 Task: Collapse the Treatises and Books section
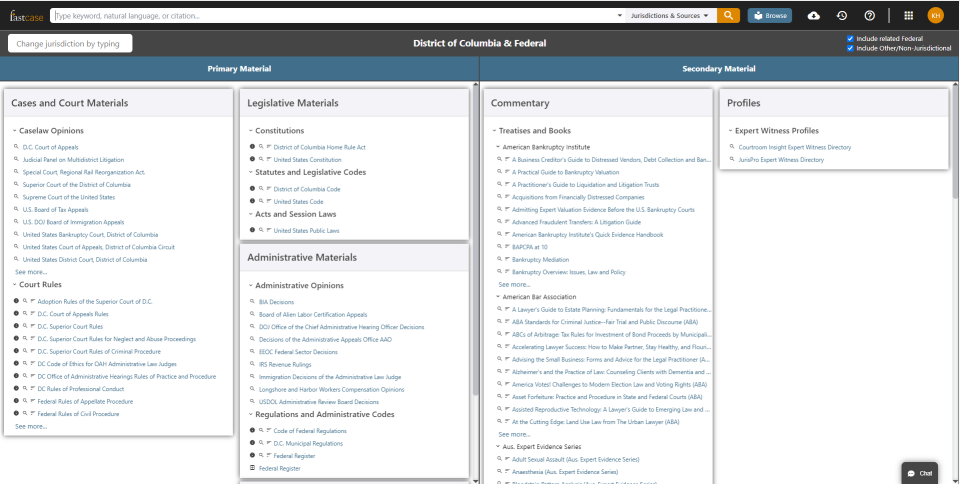[494, 130]
